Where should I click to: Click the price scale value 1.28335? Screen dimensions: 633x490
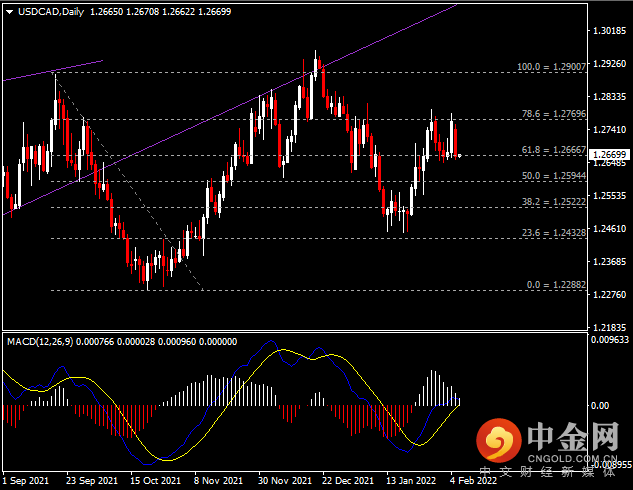click(x=609, y=97)
